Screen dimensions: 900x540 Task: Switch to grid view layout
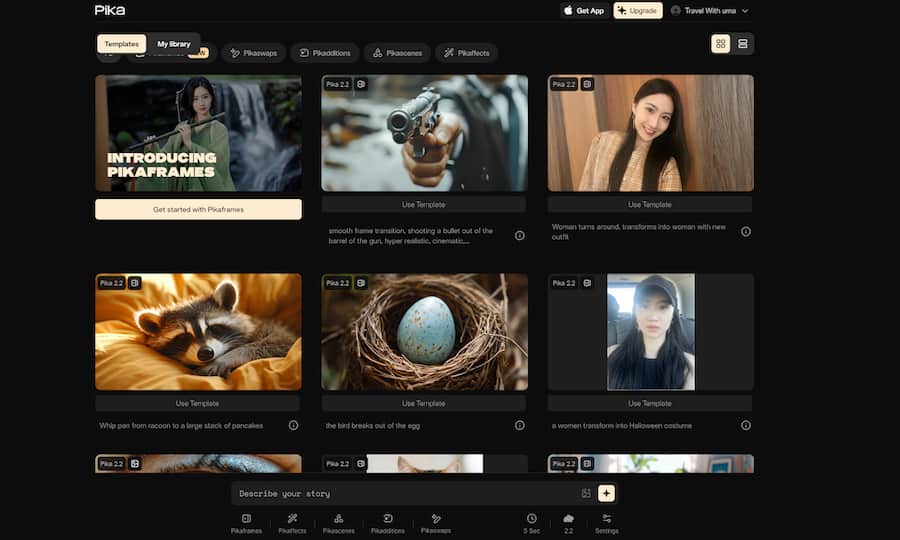720,44
